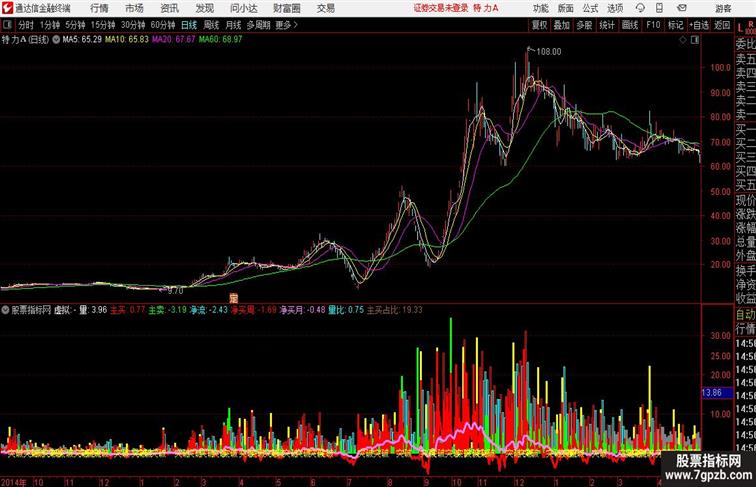Switch to the 15分钟 period tab
The width and height of the screenshot is (756, 487).
pos(103,25)
